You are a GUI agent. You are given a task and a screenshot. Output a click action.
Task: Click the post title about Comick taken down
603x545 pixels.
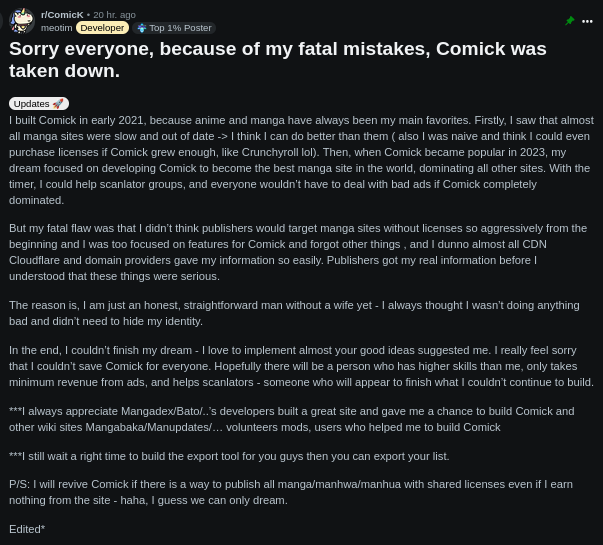(278, 59)
